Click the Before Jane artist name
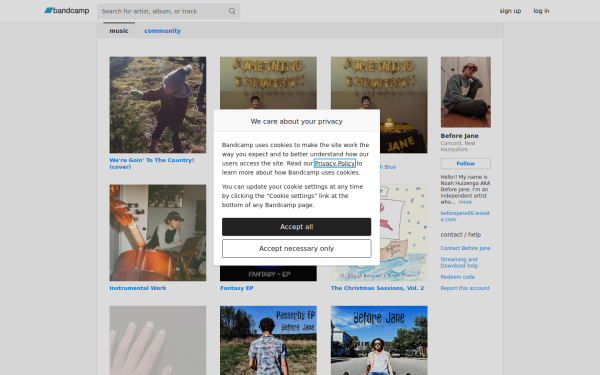 (459, 135)
